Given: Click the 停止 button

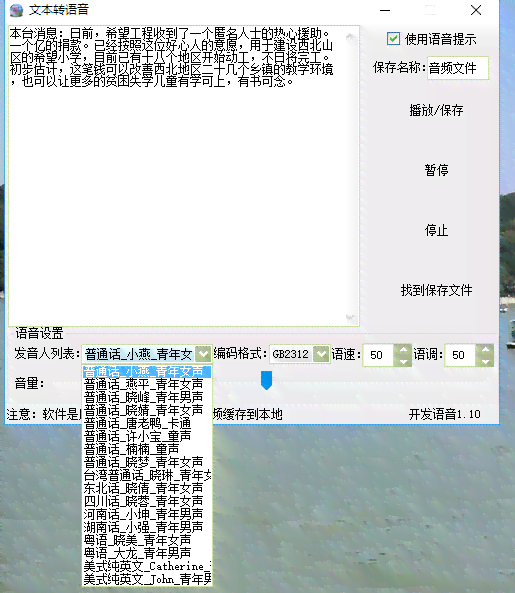Looking at the screenshot, I should [x=436, y=230].
